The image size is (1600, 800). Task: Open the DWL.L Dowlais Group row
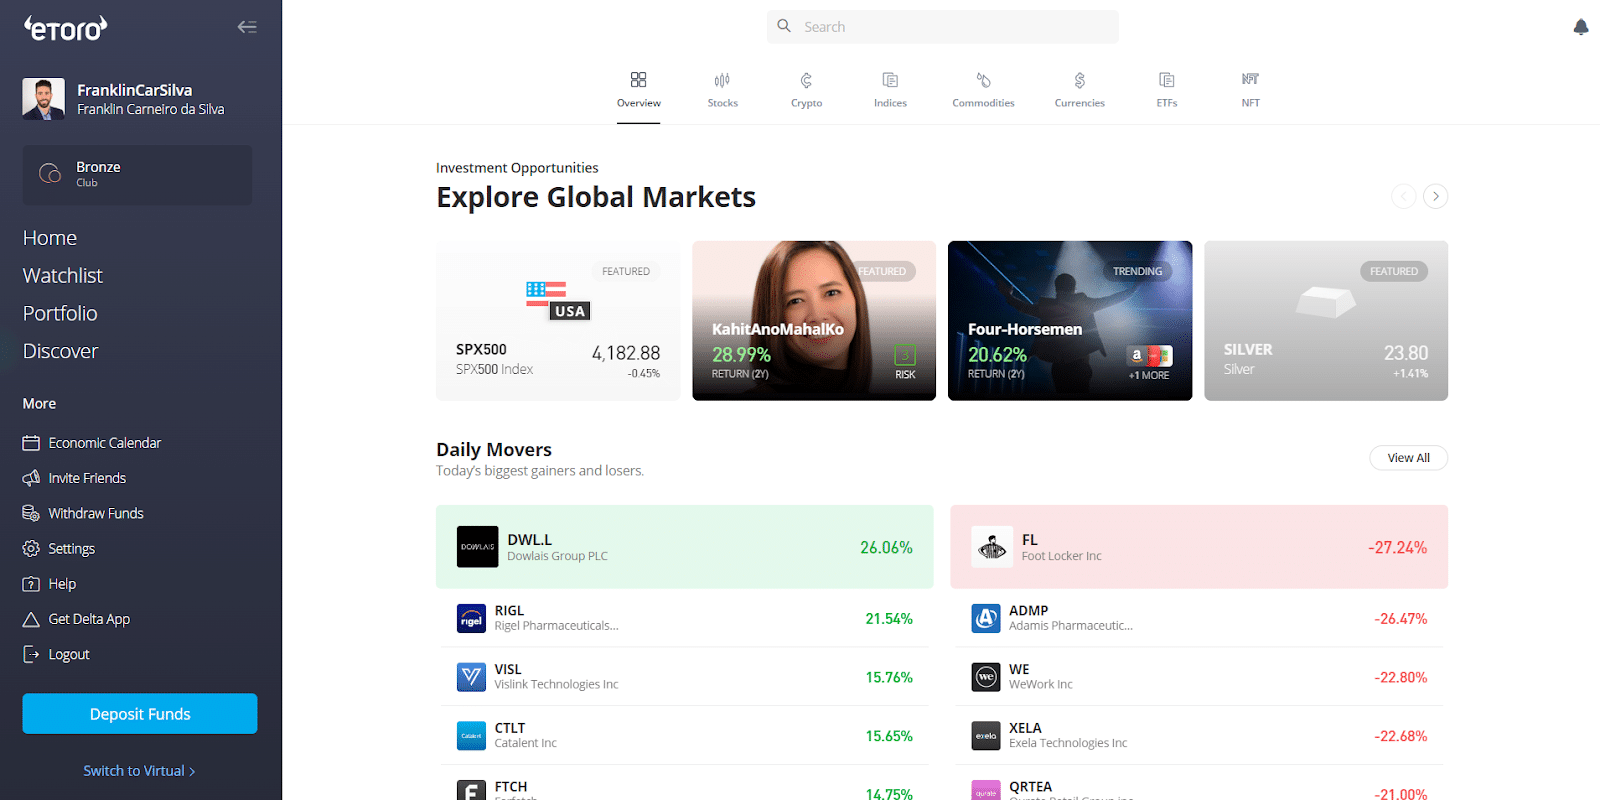click(x=685, y=547)
